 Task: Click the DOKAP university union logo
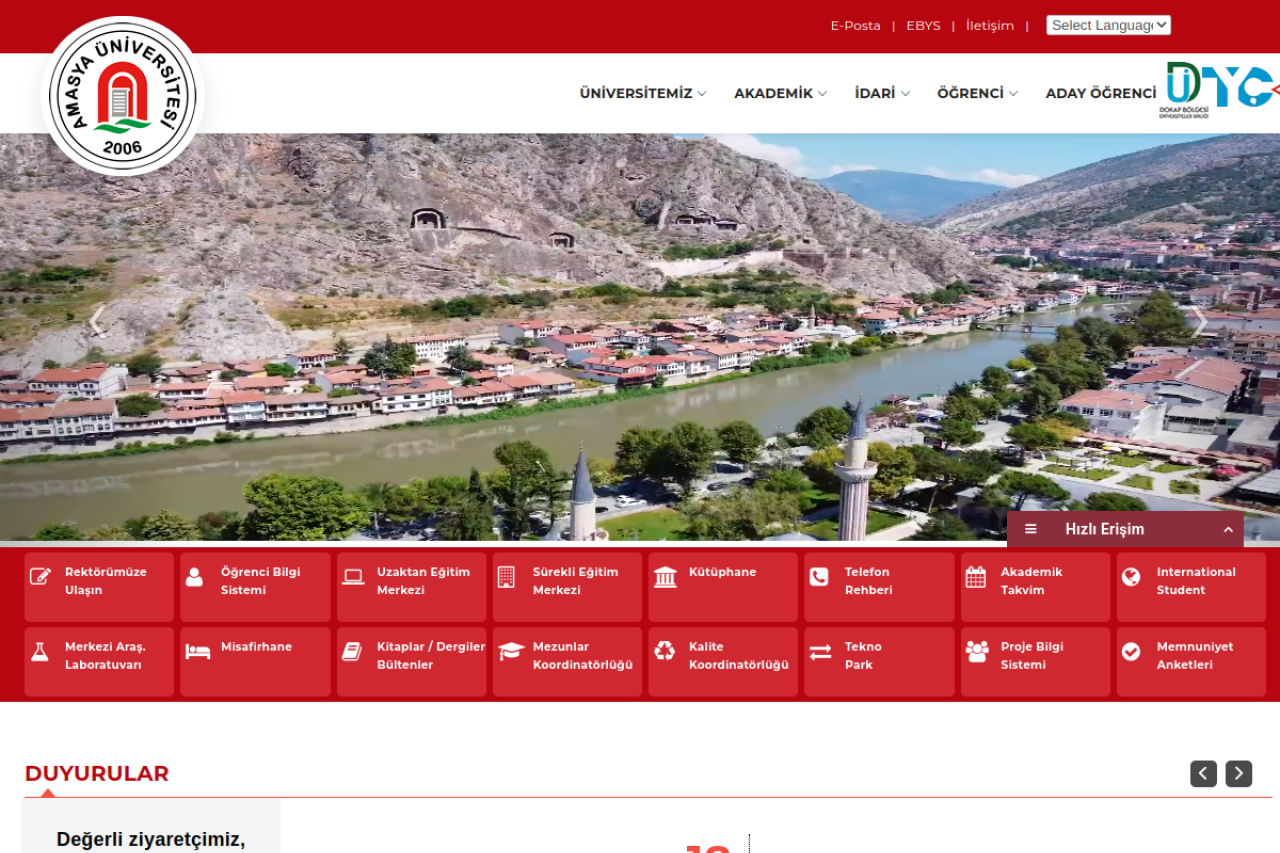click(x=1220, y=90)
